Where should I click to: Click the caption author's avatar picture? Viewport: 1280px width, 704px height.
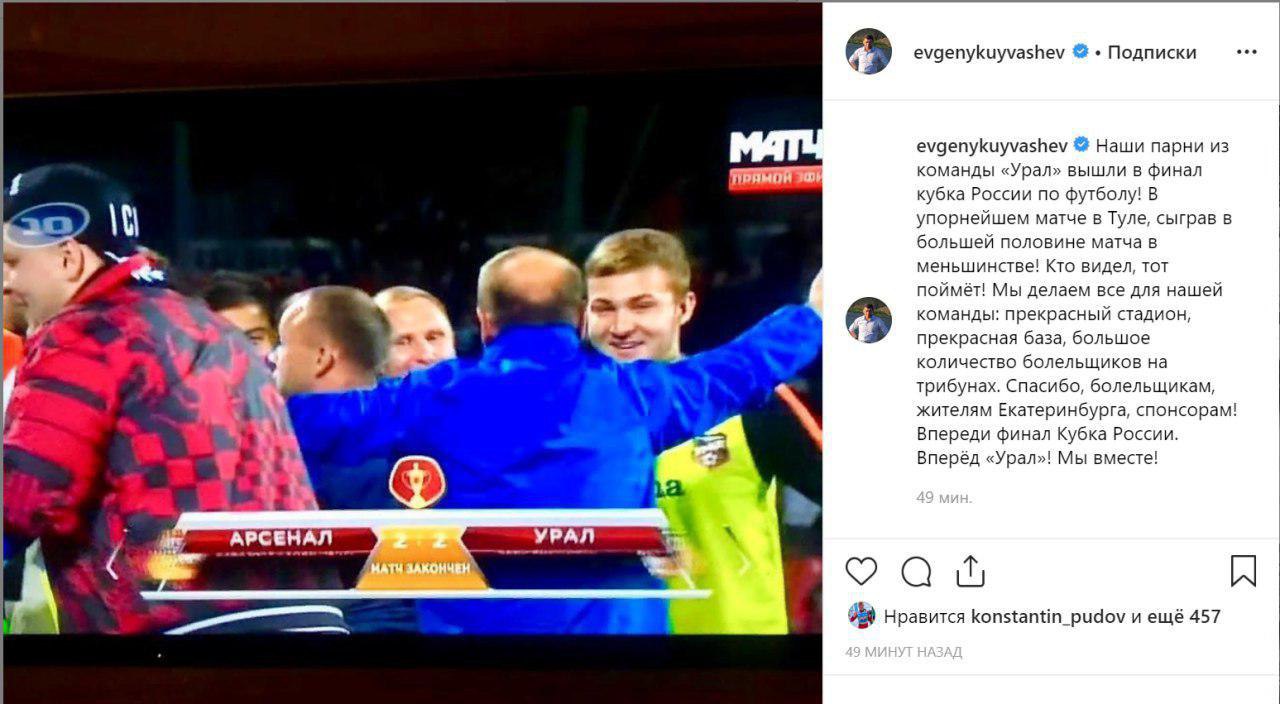click(x=868, y=320)
